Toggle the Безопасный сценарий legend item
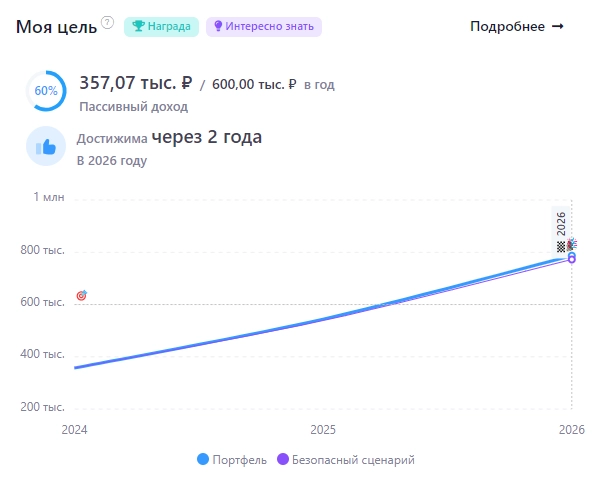This screenshot has width=606, height=492. point(346,460)
